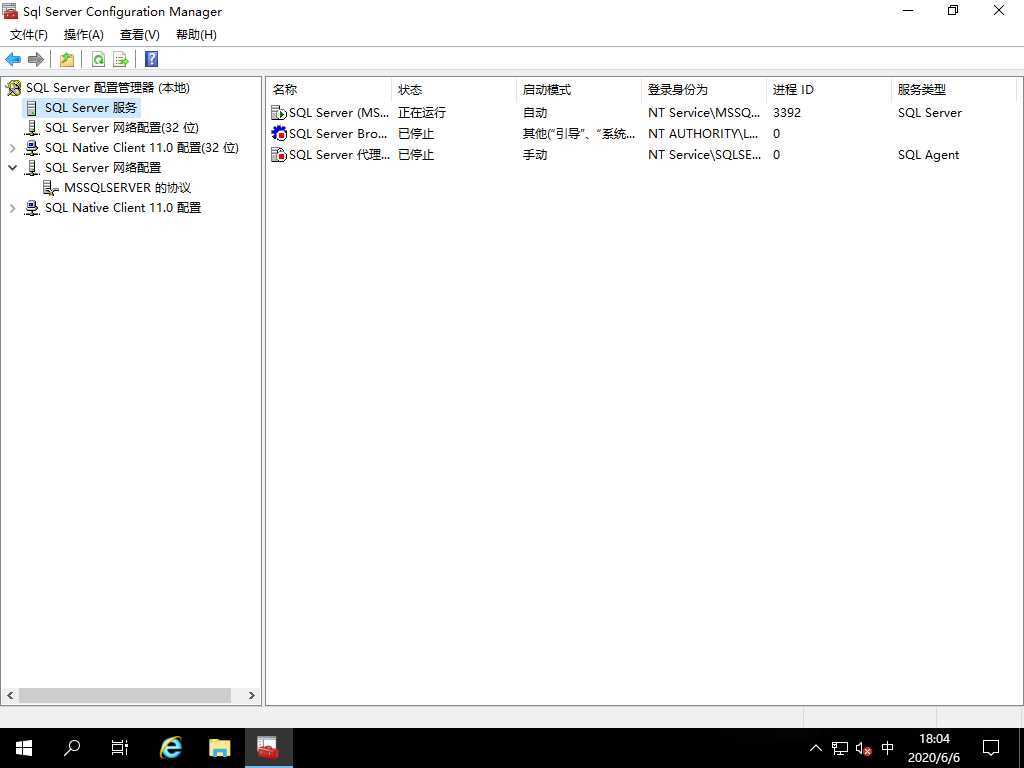
Task: Open the Help toolbar icon
Action: [x=152, y=59]
